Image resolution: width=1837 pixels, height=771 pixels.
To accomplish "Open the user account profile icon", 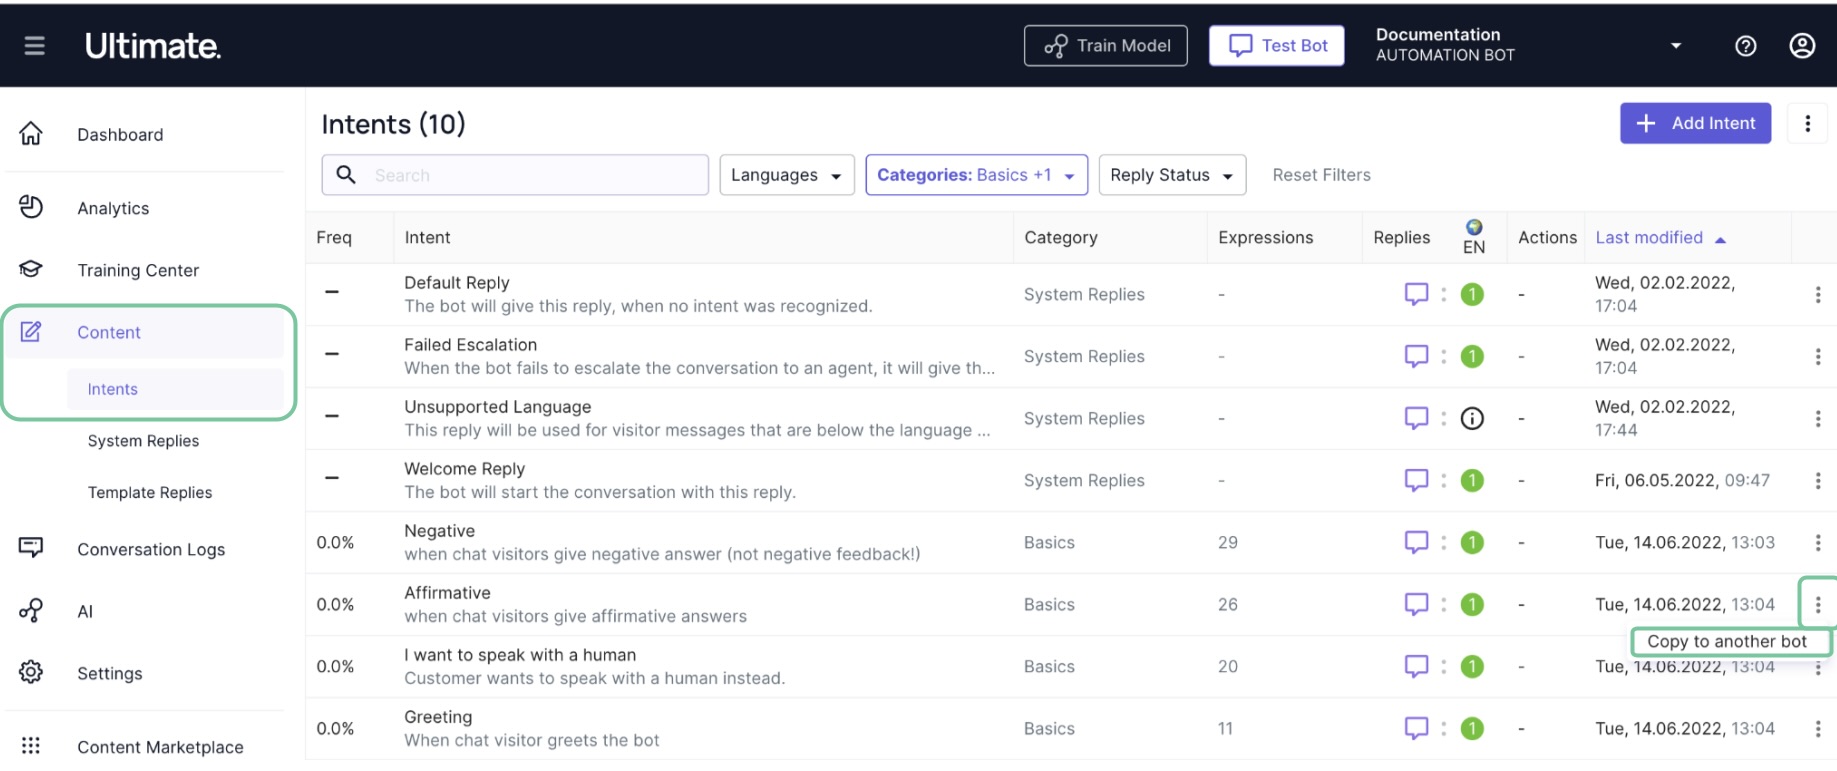I will 1802,46.
